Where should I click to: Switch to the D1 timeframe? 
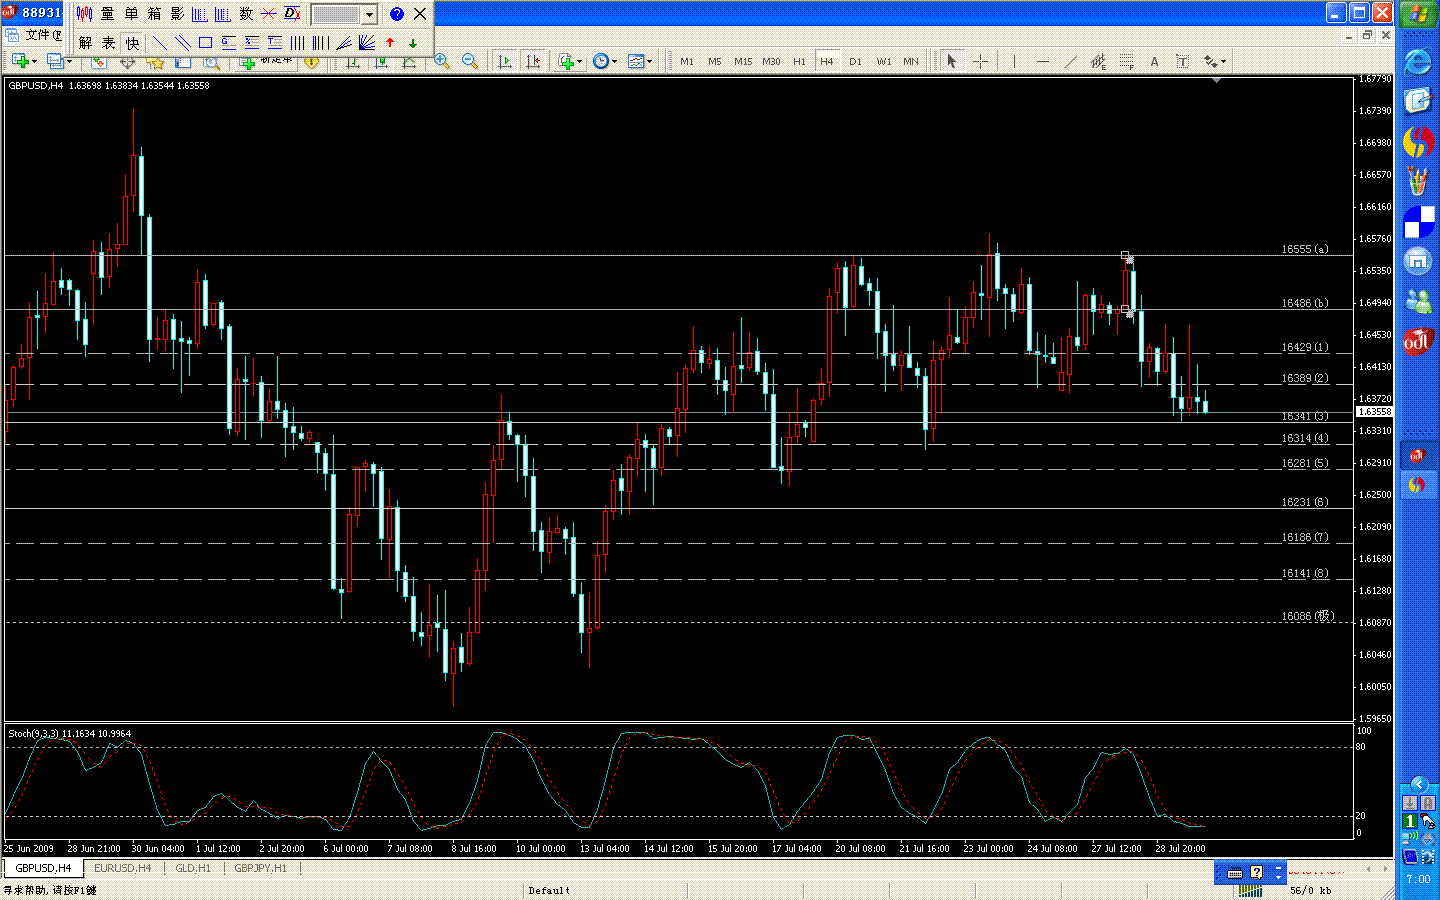coord(855,61)
